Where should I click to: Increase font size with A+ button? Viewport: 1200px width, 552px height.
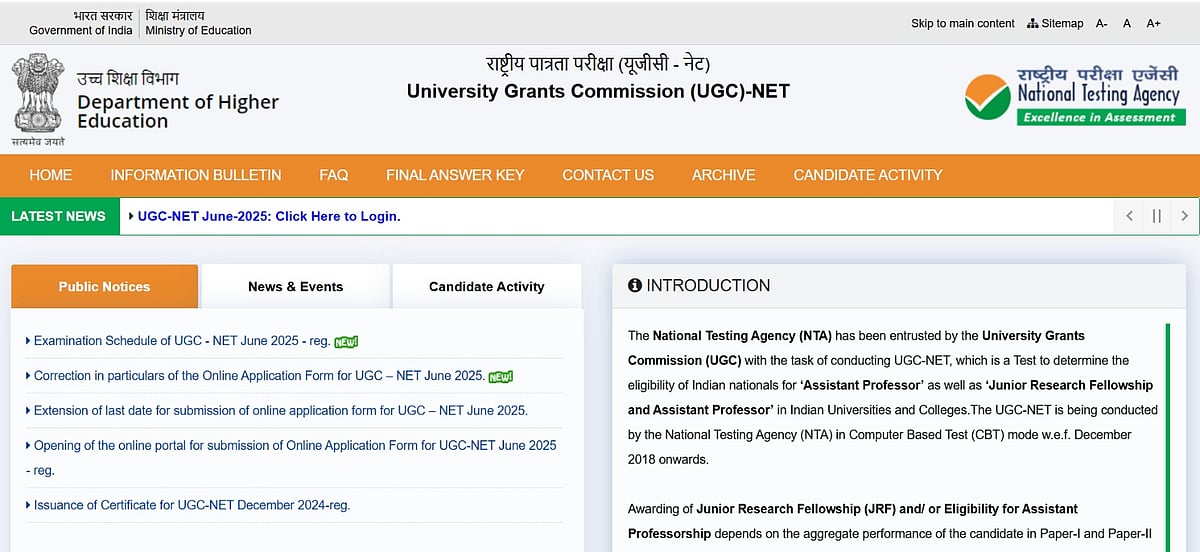click(1154, 23)
